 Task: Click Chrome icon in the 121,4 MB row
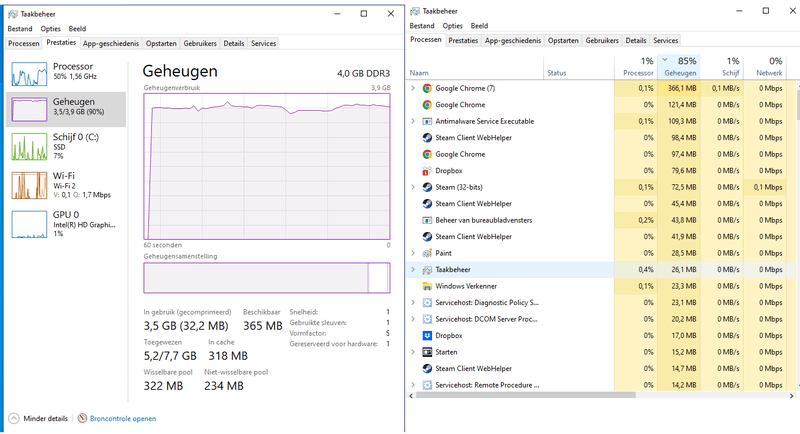(x=427, y=105)
